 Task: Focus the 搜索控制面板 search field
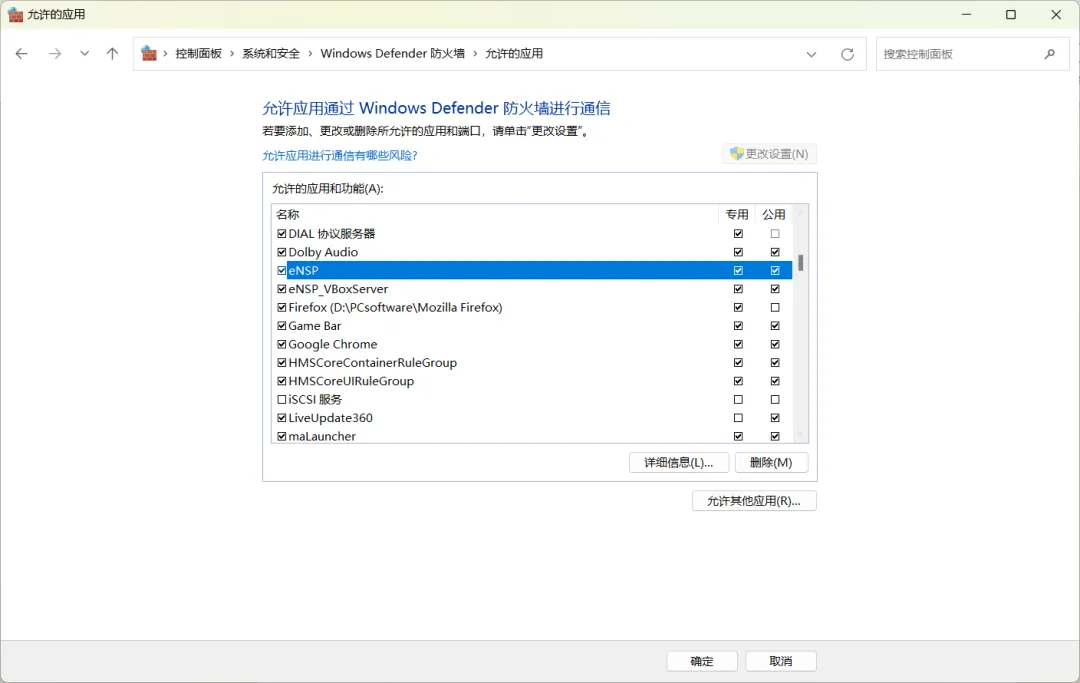tap(972, 54)
